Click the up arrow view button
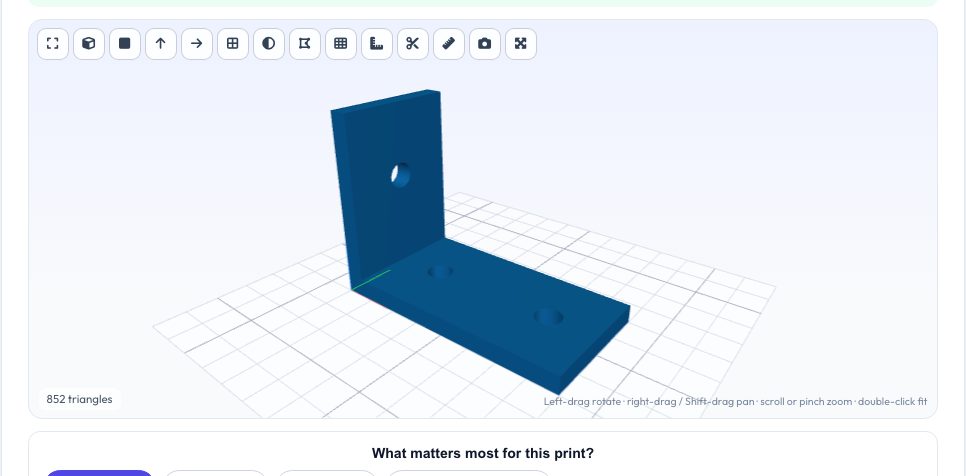Viewport: 966px width, 476px height. coord(161,44)
